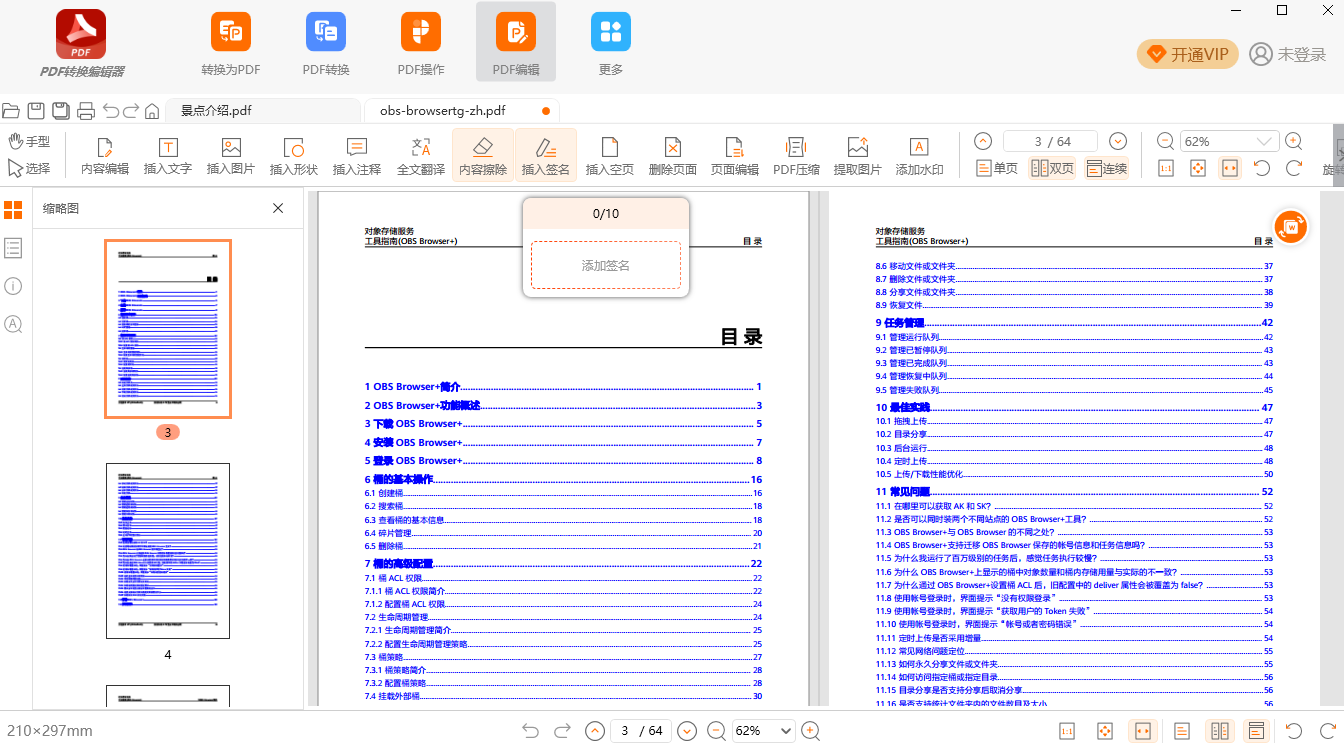
Task: Open the thumbnails panel in left sidebar
Action: coord(13,210)
